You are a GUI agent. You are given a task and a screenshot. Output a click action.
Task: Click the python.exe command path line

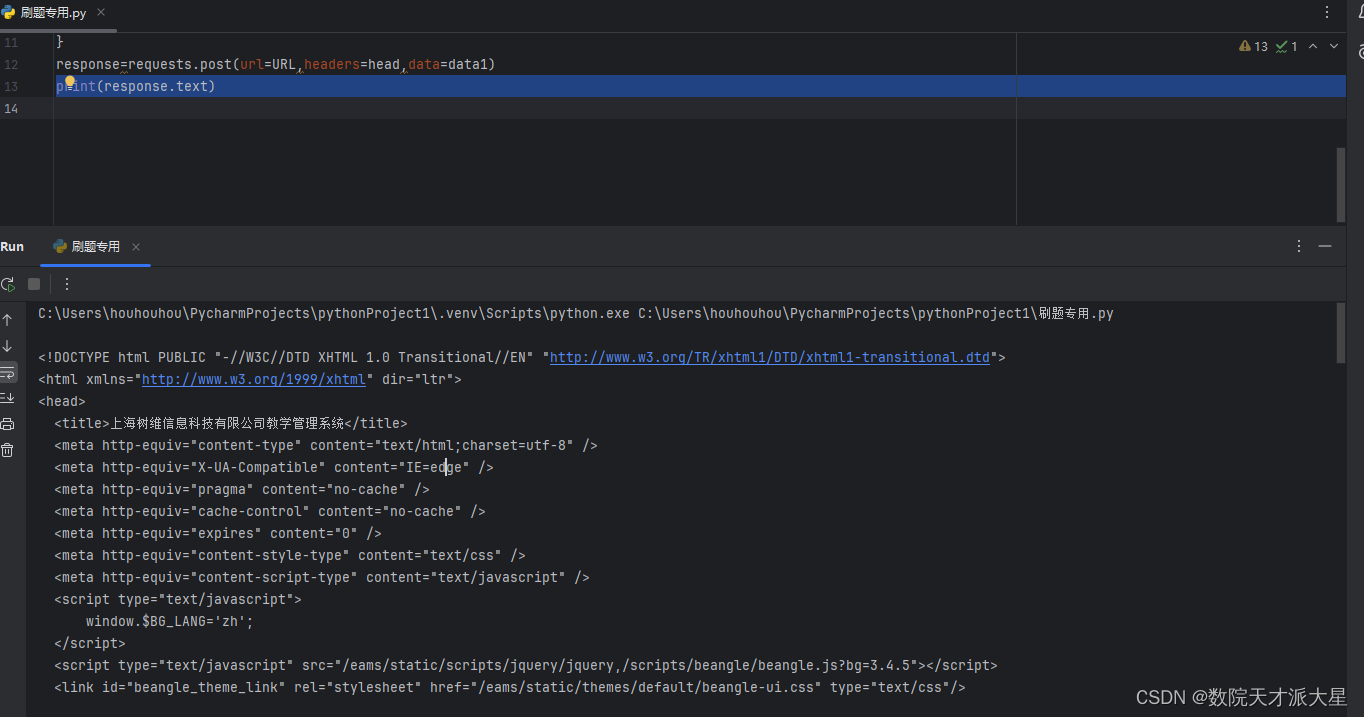[x=576, y=313]
